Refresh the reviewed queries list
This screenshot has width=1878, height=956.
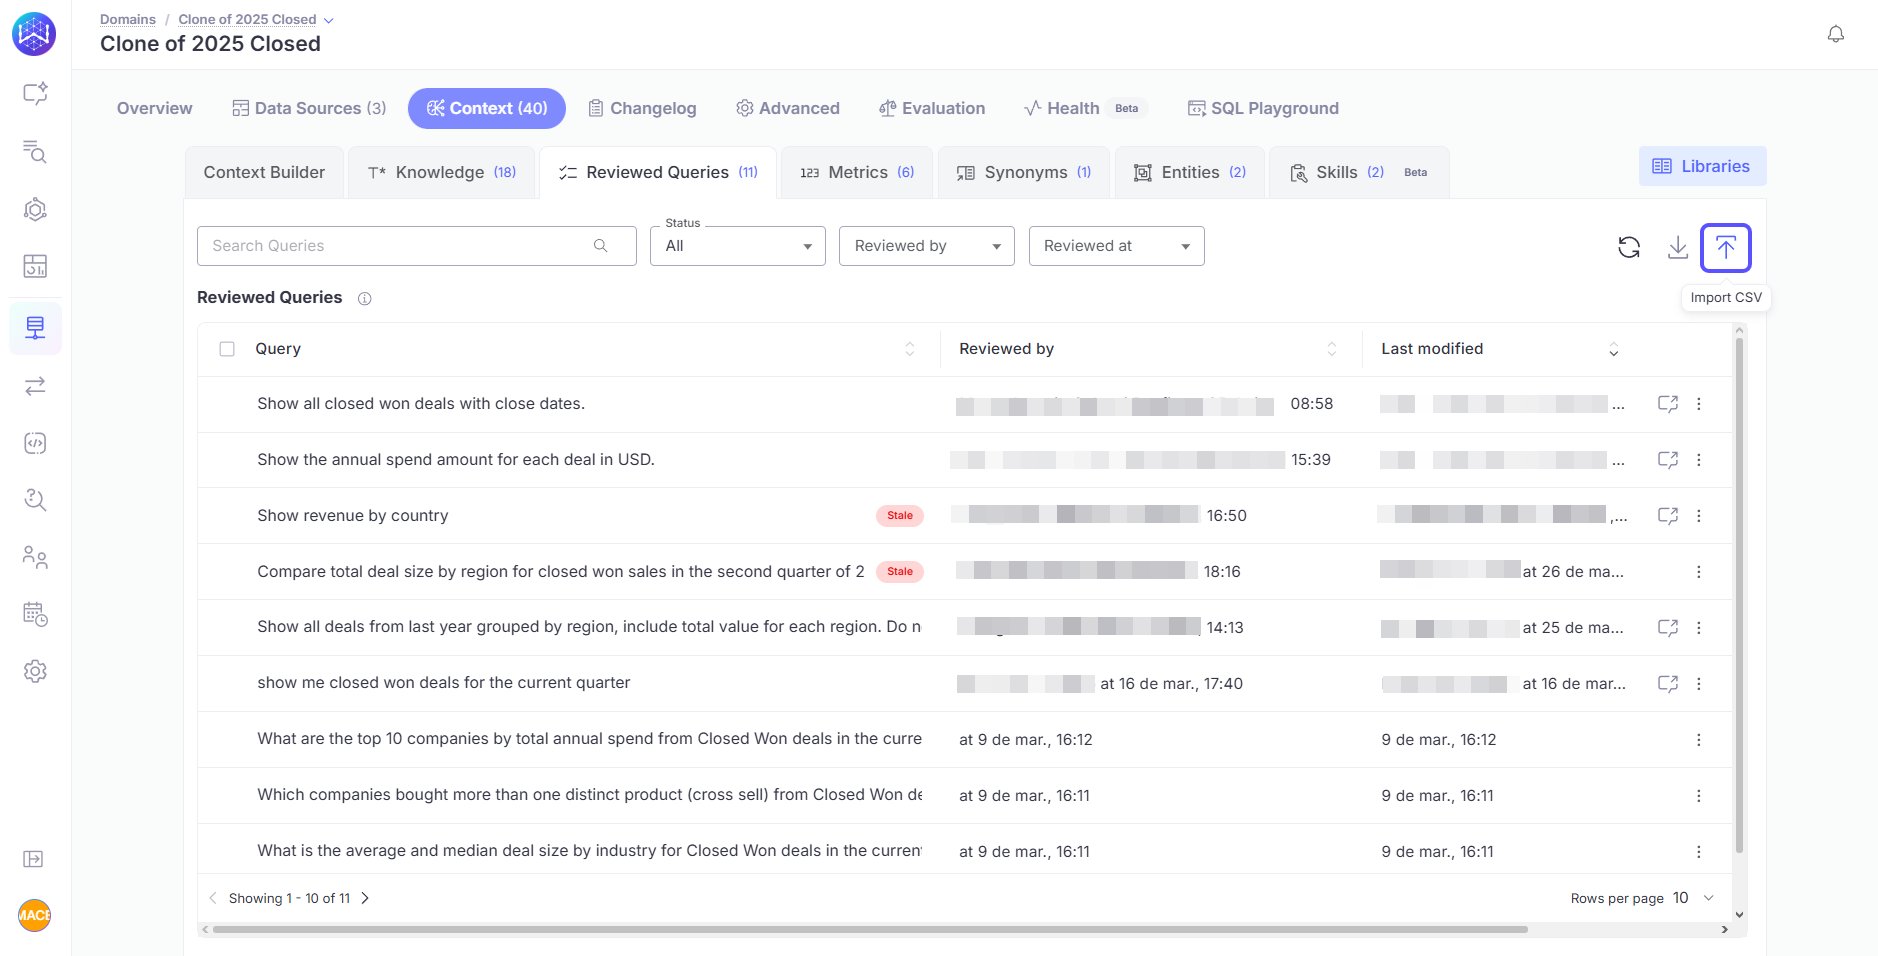tap(1629, 247)
